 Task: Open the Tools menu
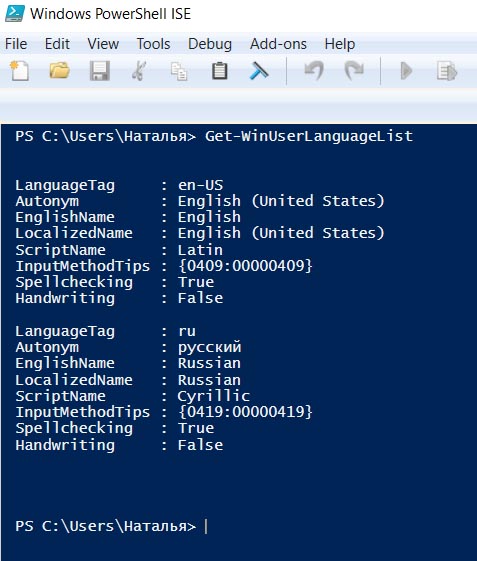[154, 44]
